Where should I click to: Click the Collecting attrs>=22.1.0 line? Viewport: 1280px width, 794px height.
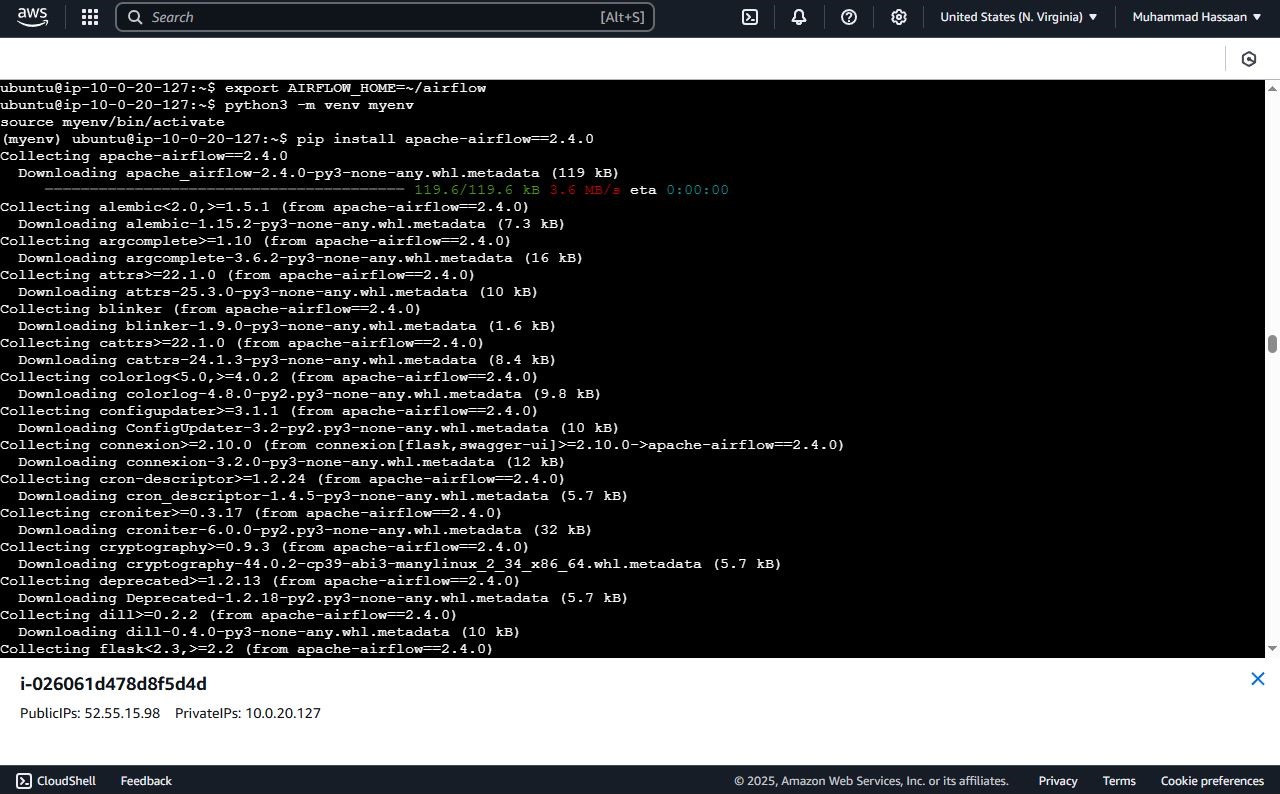238,275
